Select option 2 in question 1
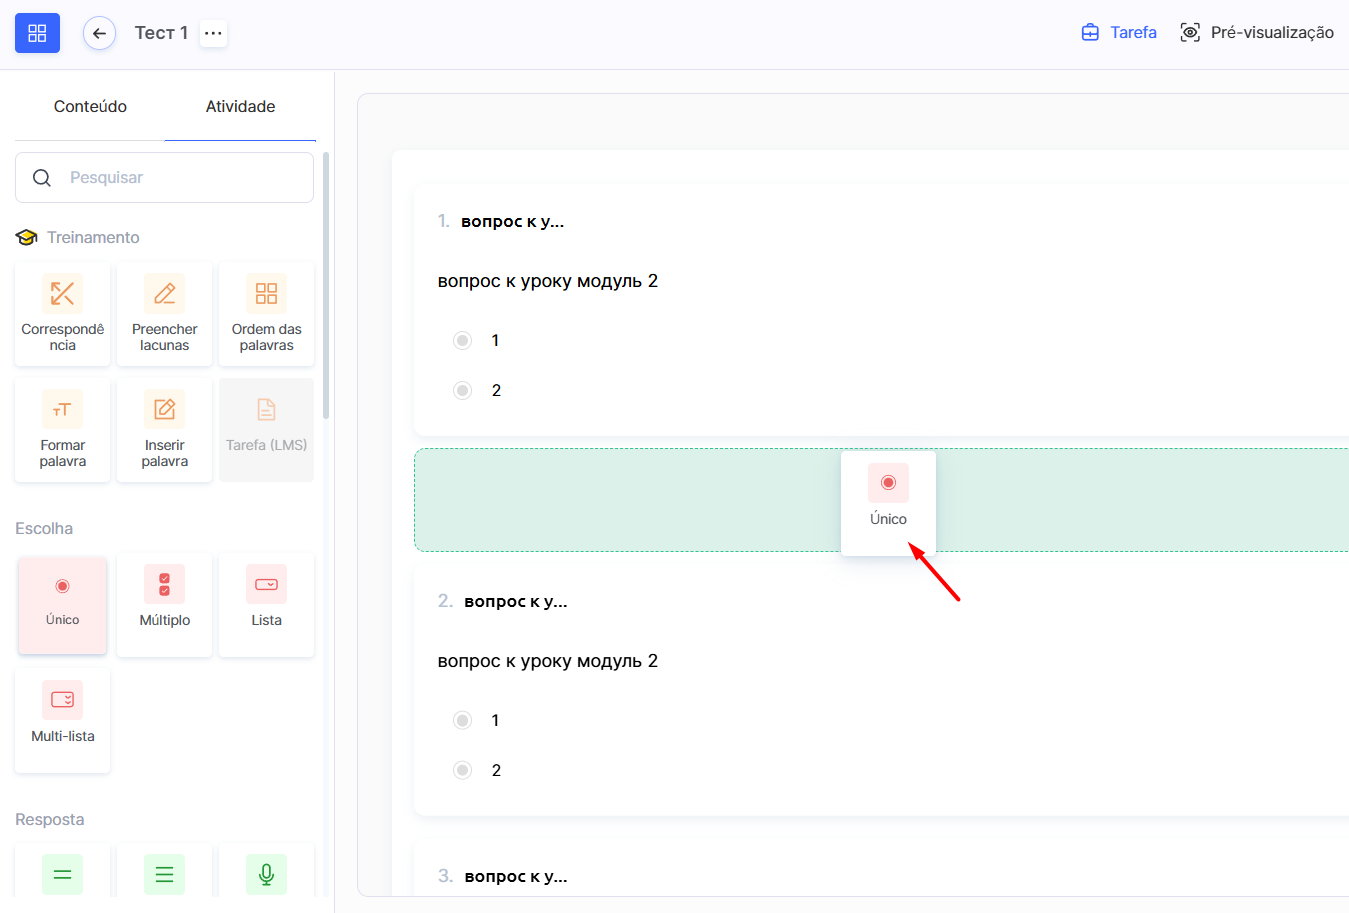Screen dimensions: 1349x913 coord(462,391)
